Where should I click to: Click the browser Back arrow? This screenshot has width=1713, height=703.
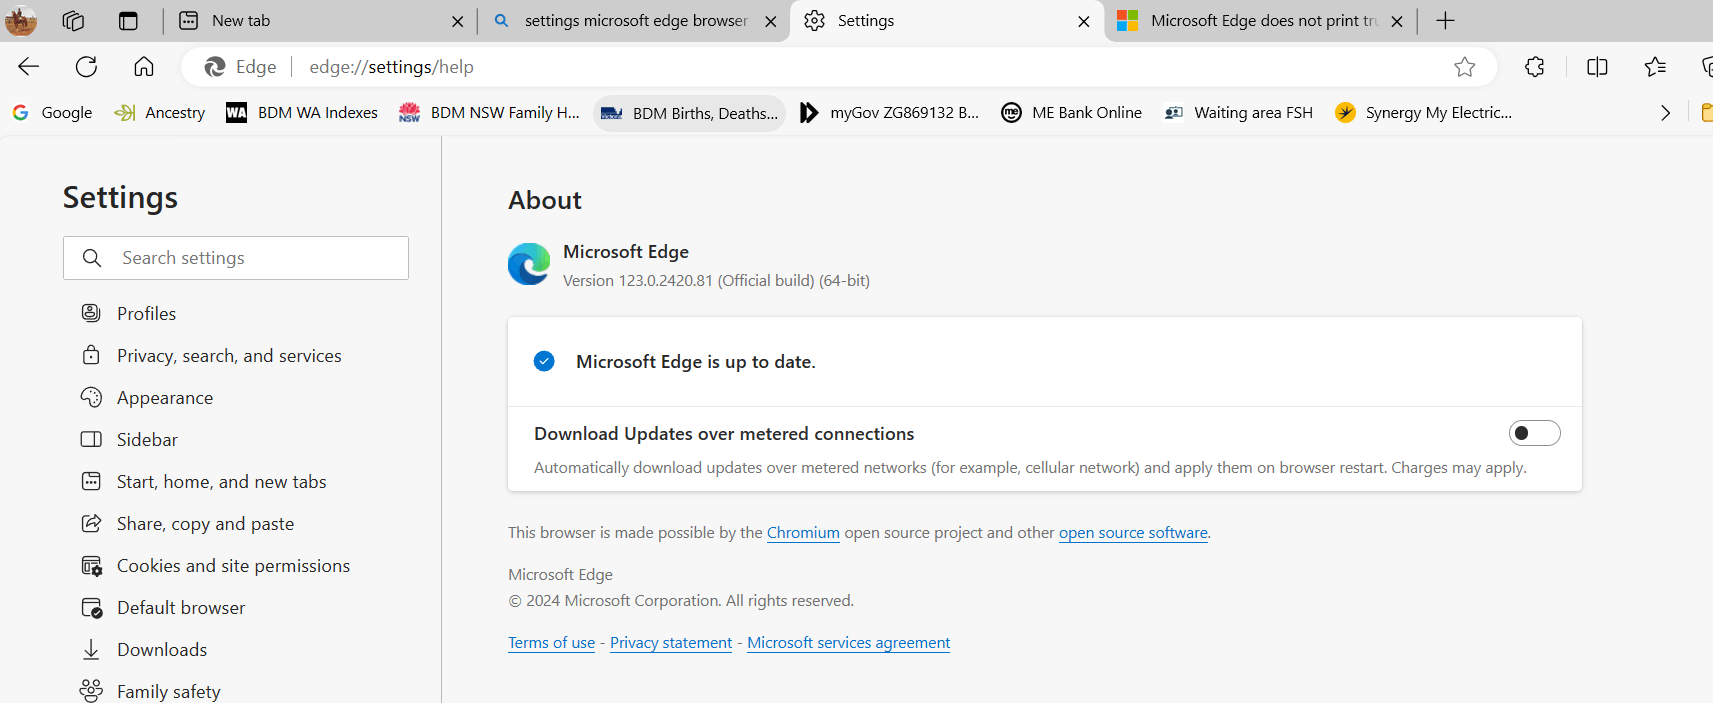point(28,67)
